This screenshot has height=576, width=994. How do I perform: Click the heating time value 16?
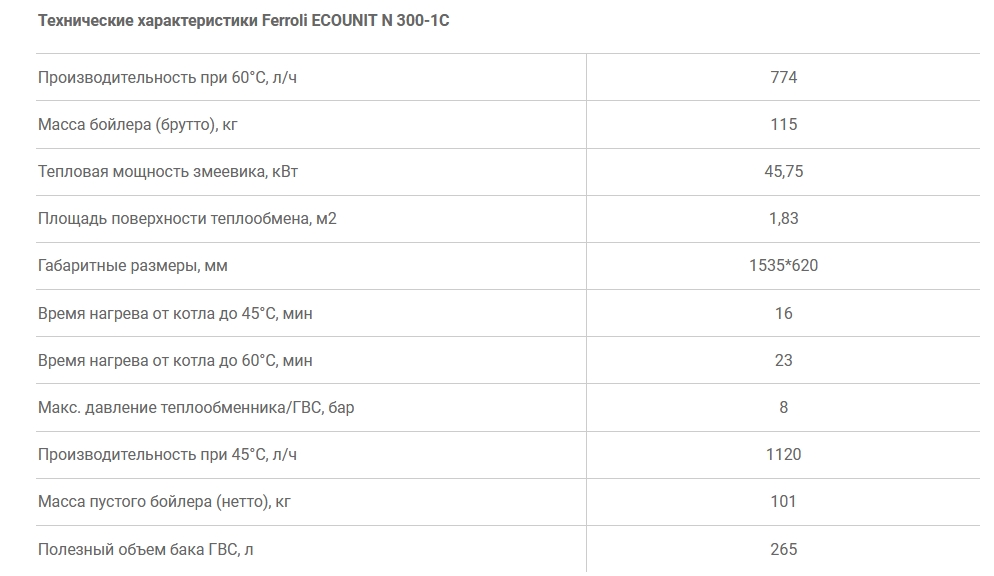click(784, 314)
